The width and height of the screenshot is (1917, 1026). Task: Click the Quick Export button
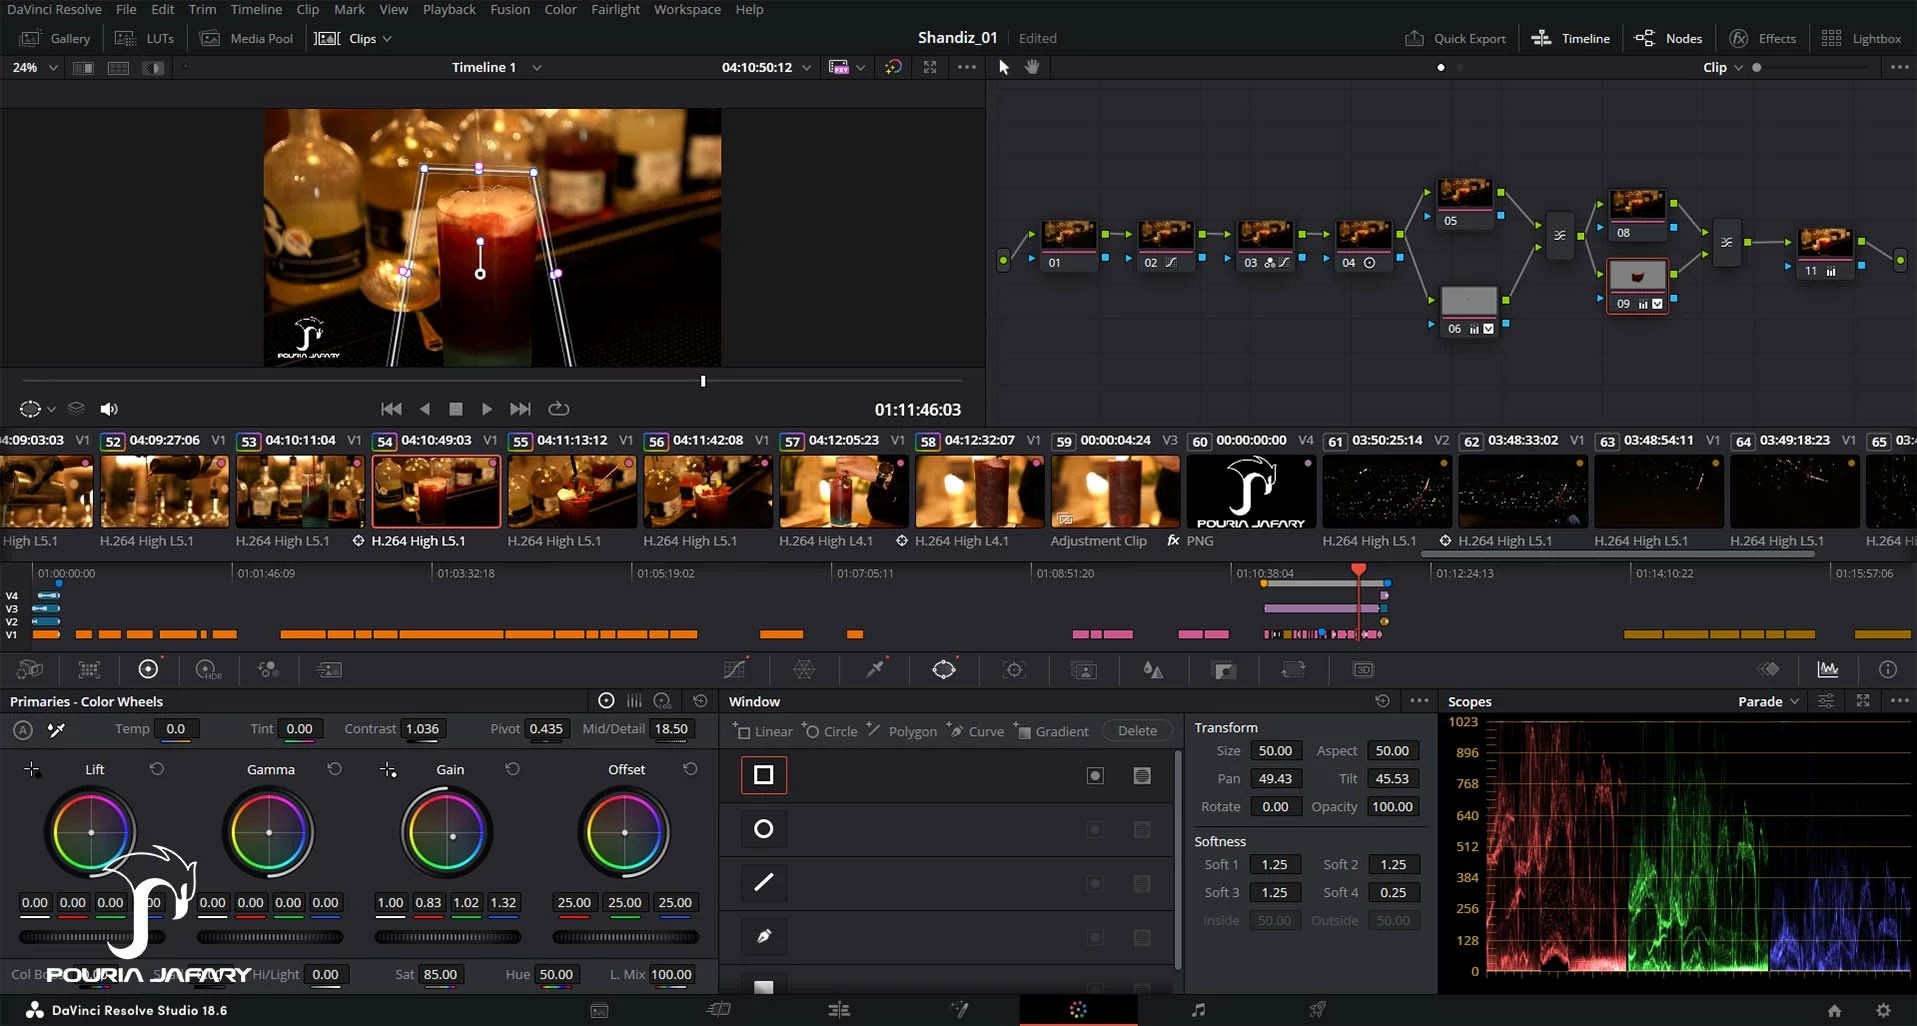(x=1455, y=38)
